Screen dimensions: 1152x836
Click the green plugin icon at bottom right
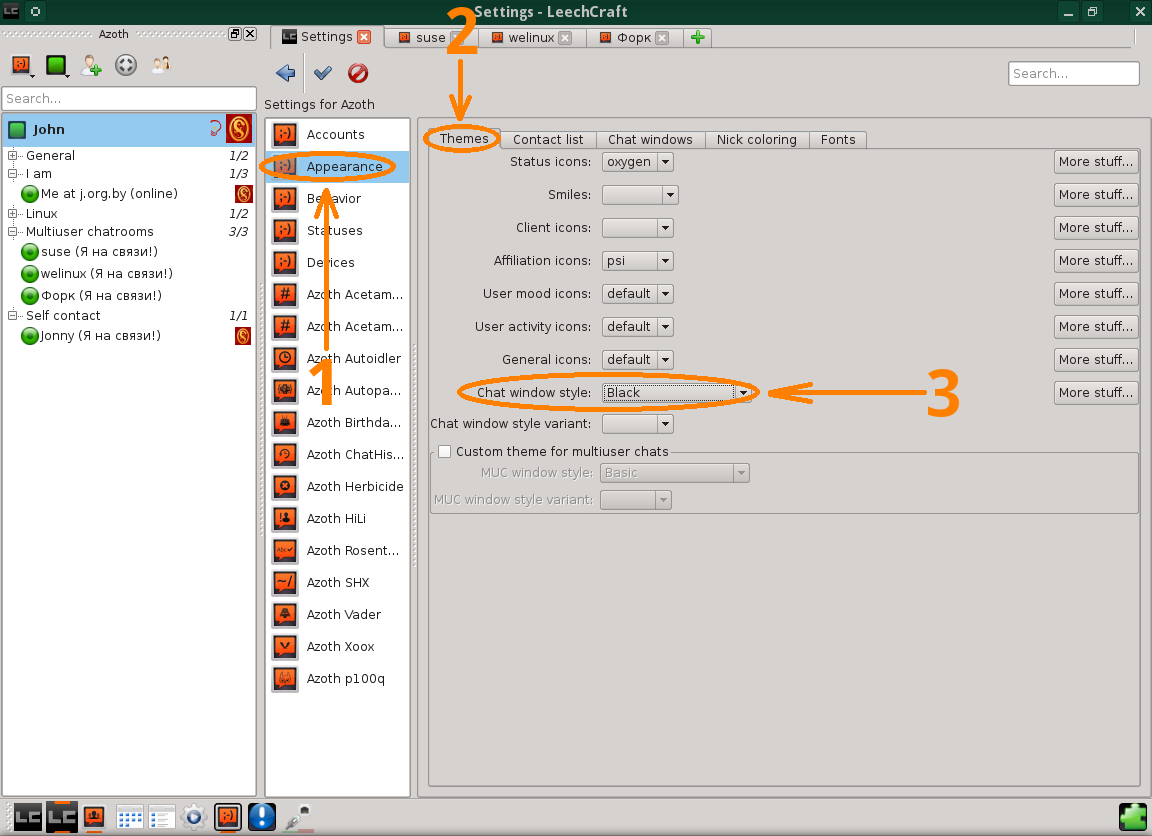point(1132,816)
